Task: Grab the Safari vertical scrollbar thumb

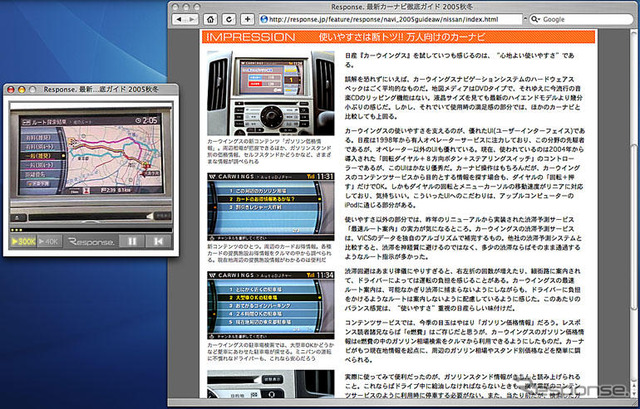Action: tap(634, 227)
